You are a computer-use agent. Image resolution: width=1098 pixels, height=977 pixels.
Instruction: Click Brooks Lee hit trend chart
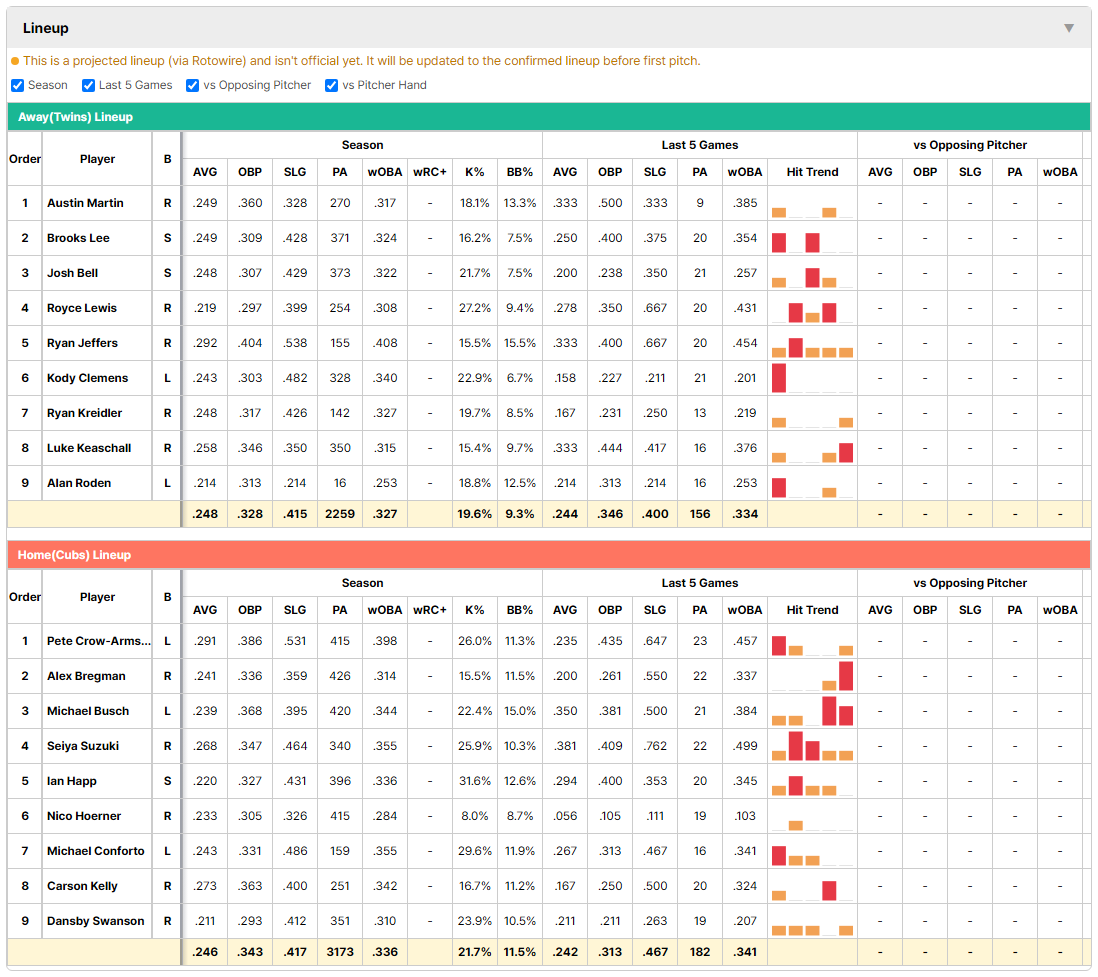pos(812,238)
